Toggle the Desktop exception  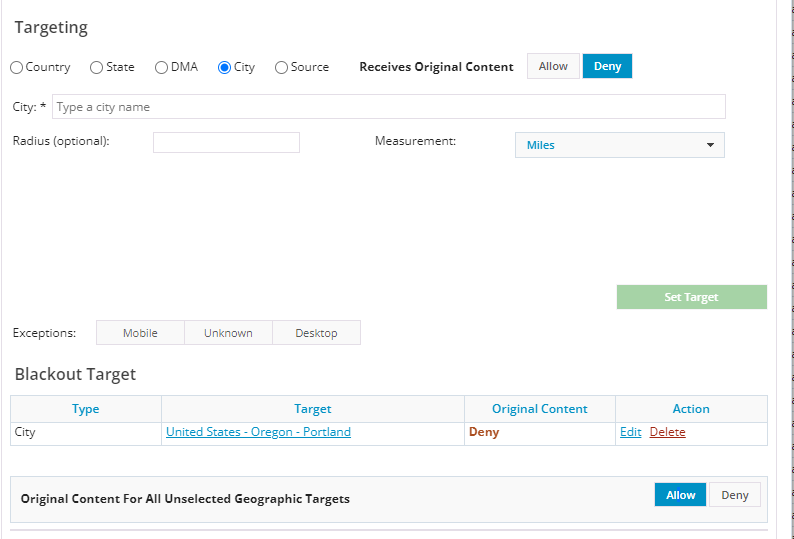pos(316,333)
